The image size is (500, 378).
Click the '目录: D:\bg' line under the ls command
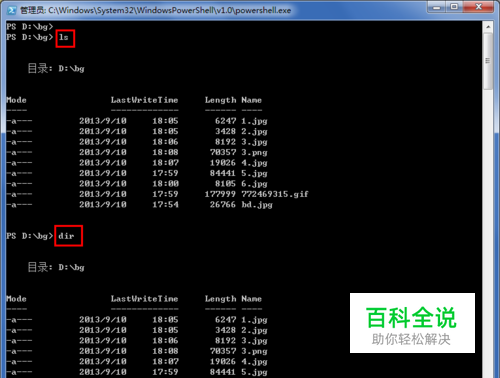click(x=56, y=68)
